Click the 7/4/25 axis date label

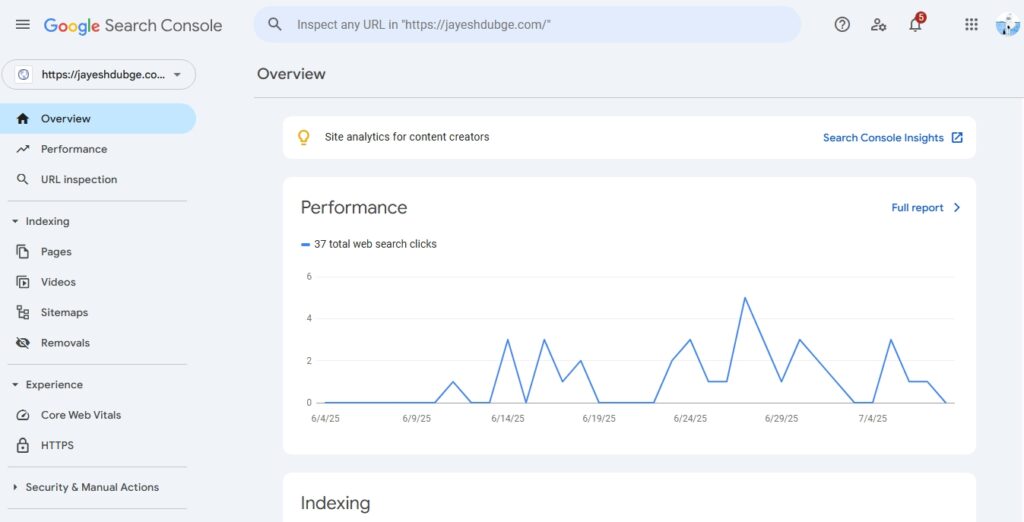click(872, 419)
